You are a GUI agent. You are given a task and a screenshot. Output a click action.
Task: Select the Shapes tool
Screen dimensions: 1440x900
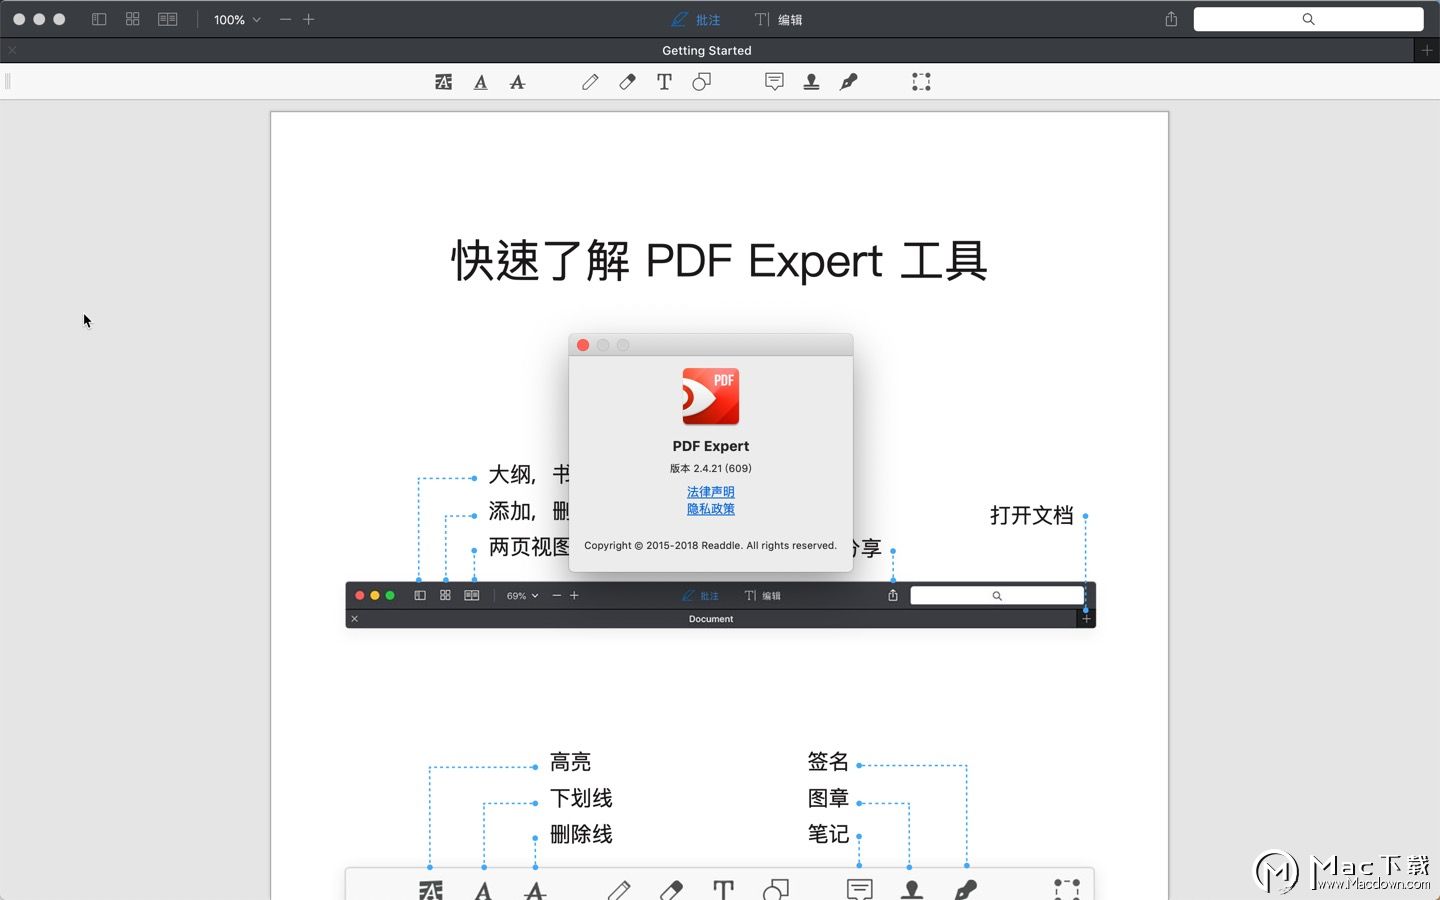point(701,82)
